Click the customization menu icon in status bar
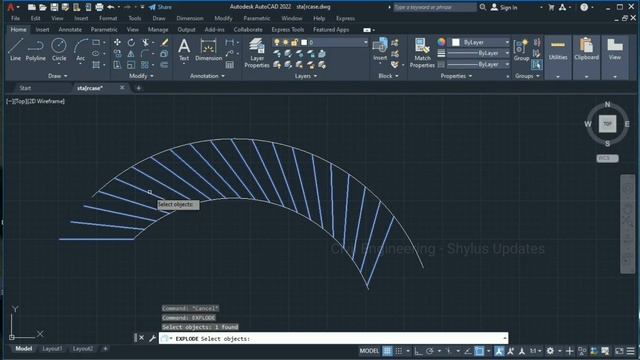This screenshot has width=640, height=360. pyautogui.click(x=631, y=351)
